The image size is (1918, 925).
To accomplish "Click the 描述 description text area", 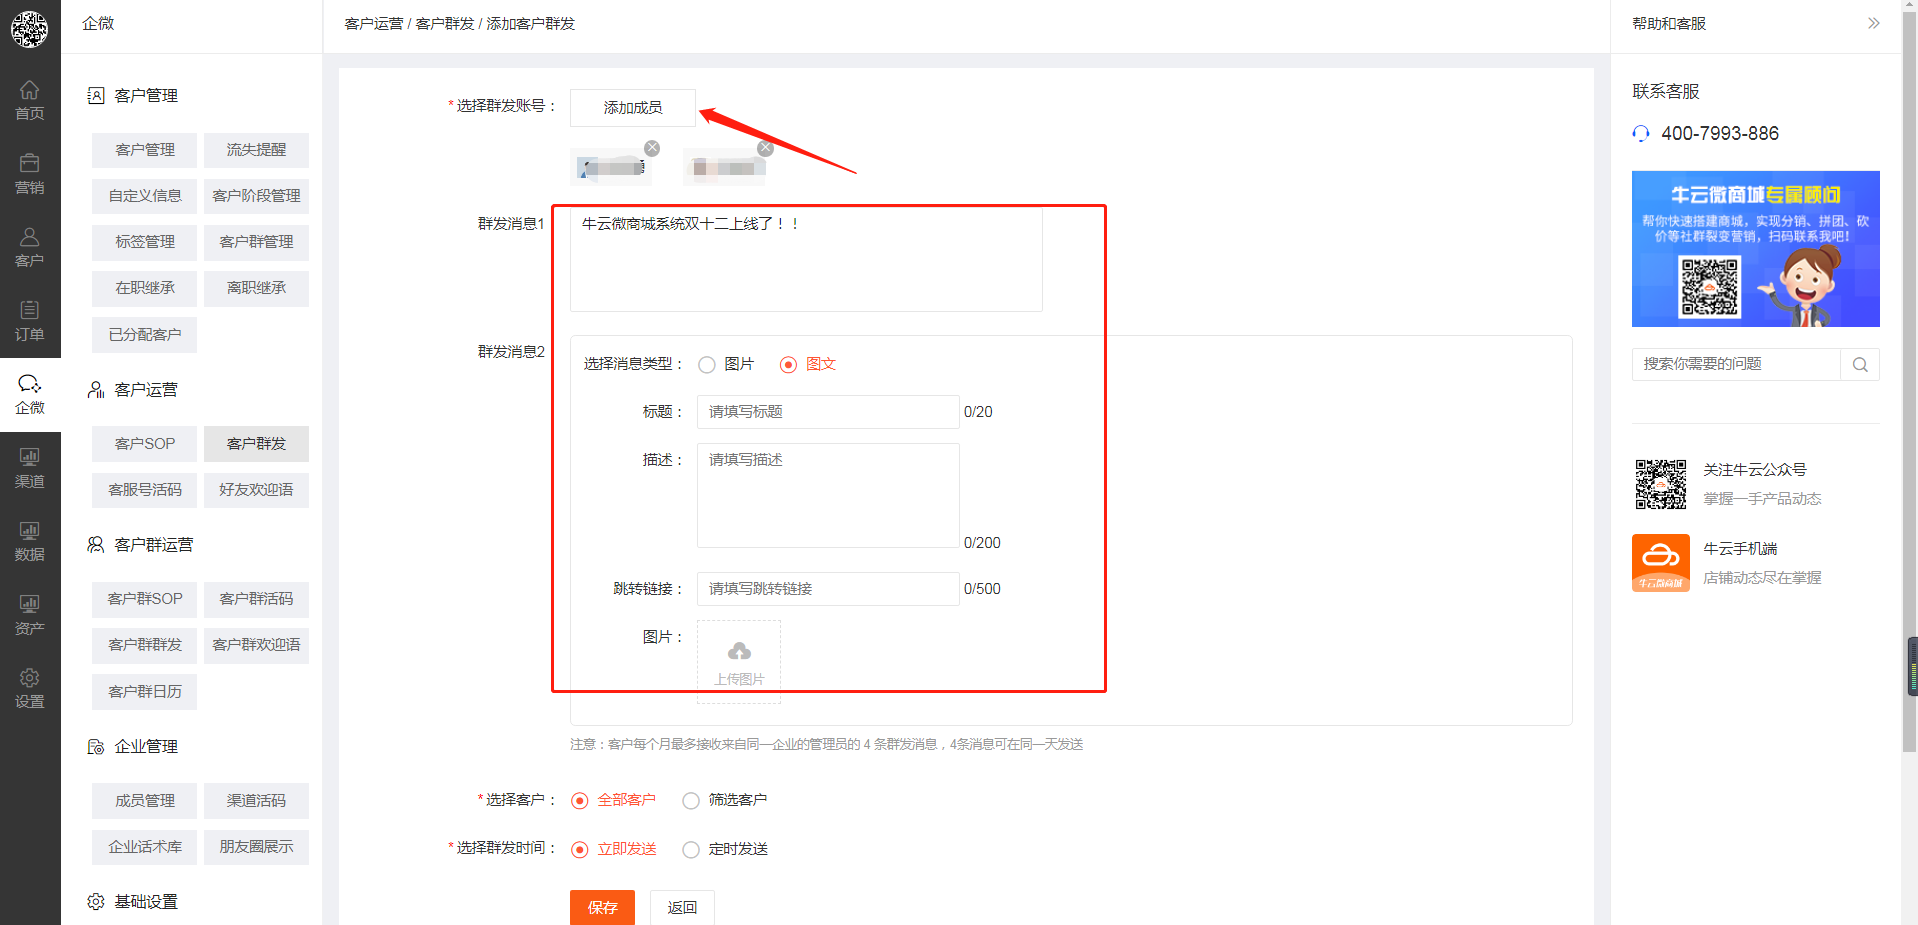I will 828,495.
